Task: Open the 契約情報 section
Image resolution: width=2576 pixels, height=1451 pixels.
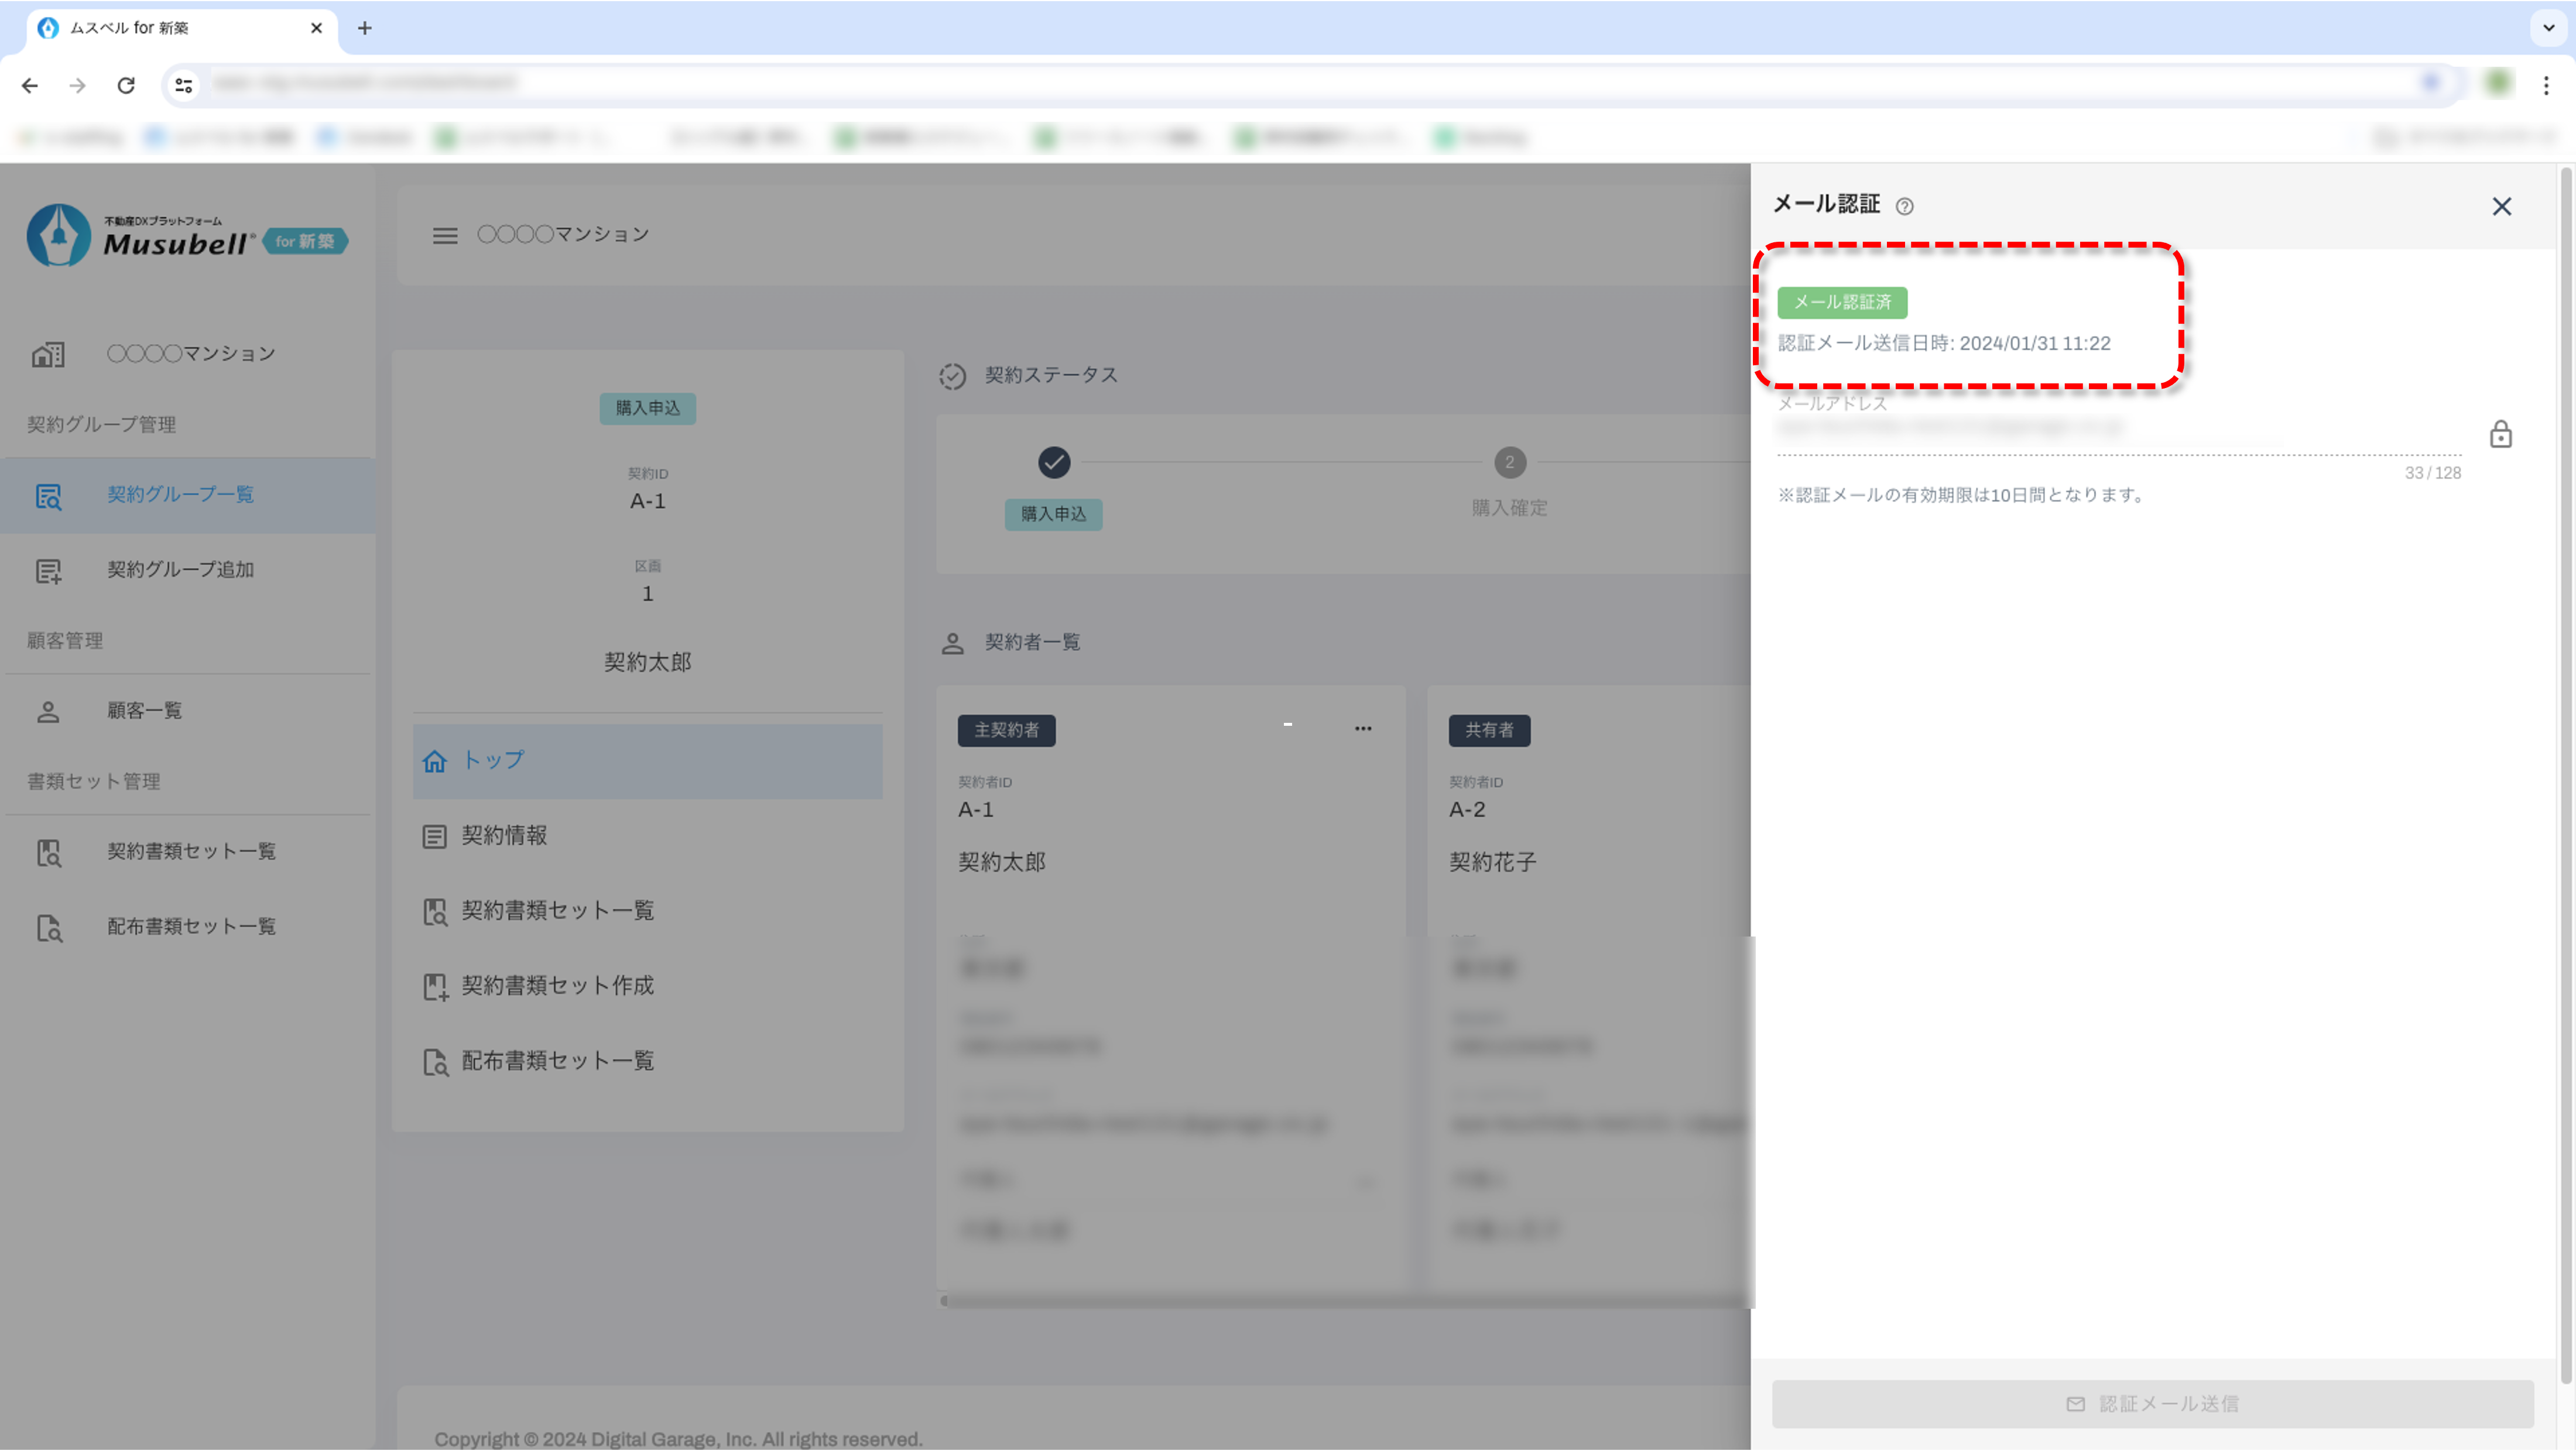Action: point(504,836)
